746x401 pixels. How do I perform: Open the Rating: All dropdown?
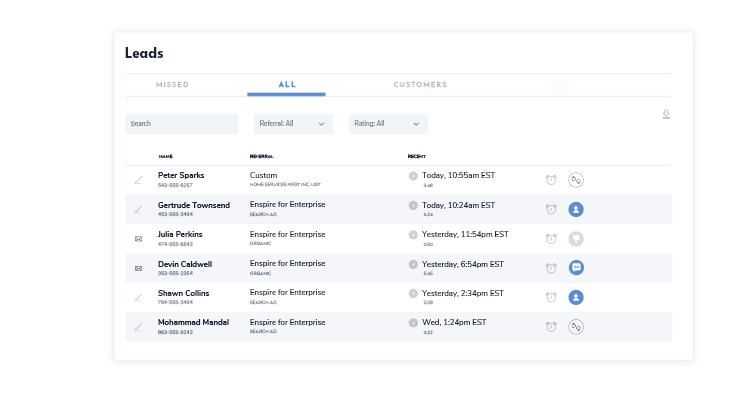tap(388, 124)
